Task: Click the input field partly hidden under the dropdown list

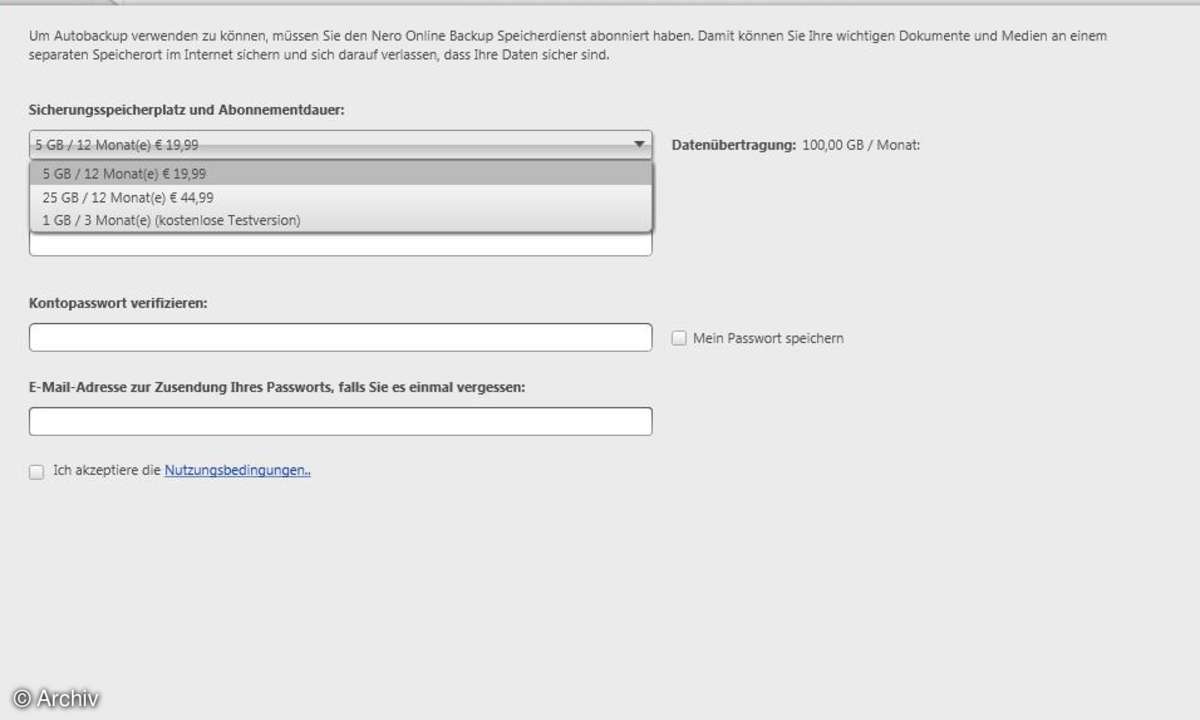Action: (341, 245)
